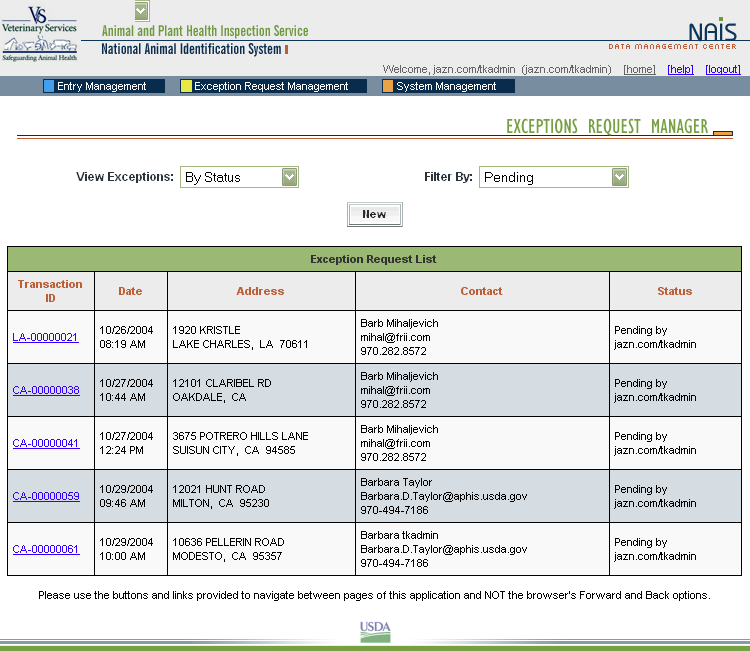
Task: Open the Entry Management menu
Action: tap(101, 86)
